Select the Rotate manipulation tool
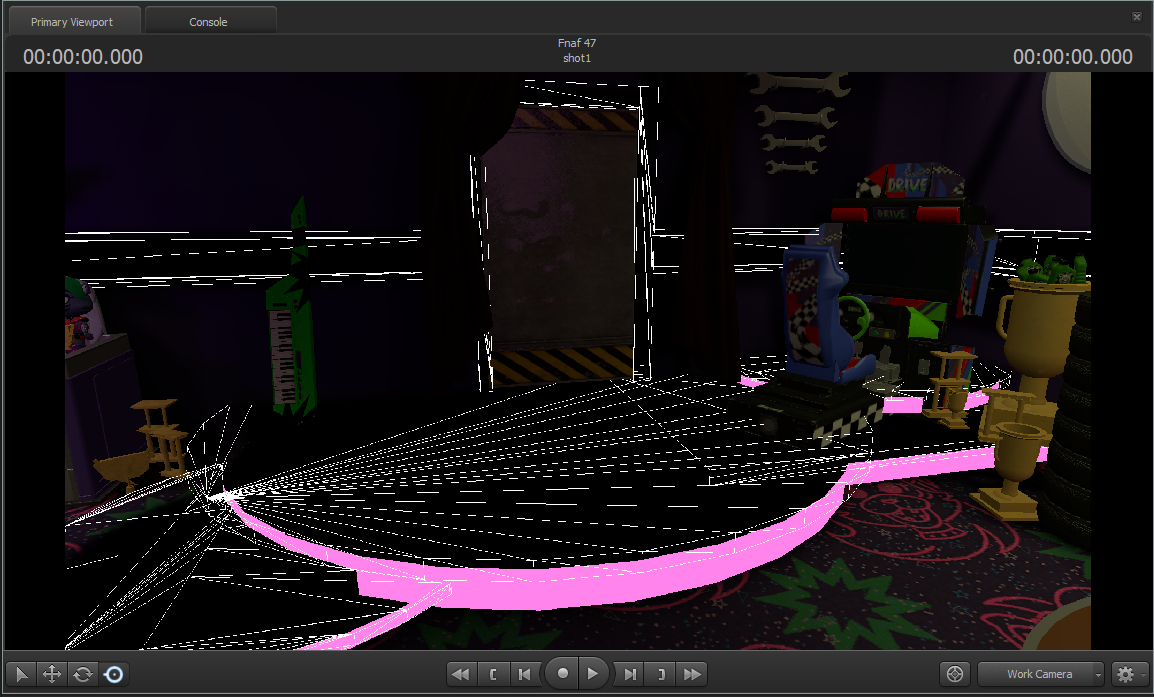1154x697 pixels. point(82,674)
